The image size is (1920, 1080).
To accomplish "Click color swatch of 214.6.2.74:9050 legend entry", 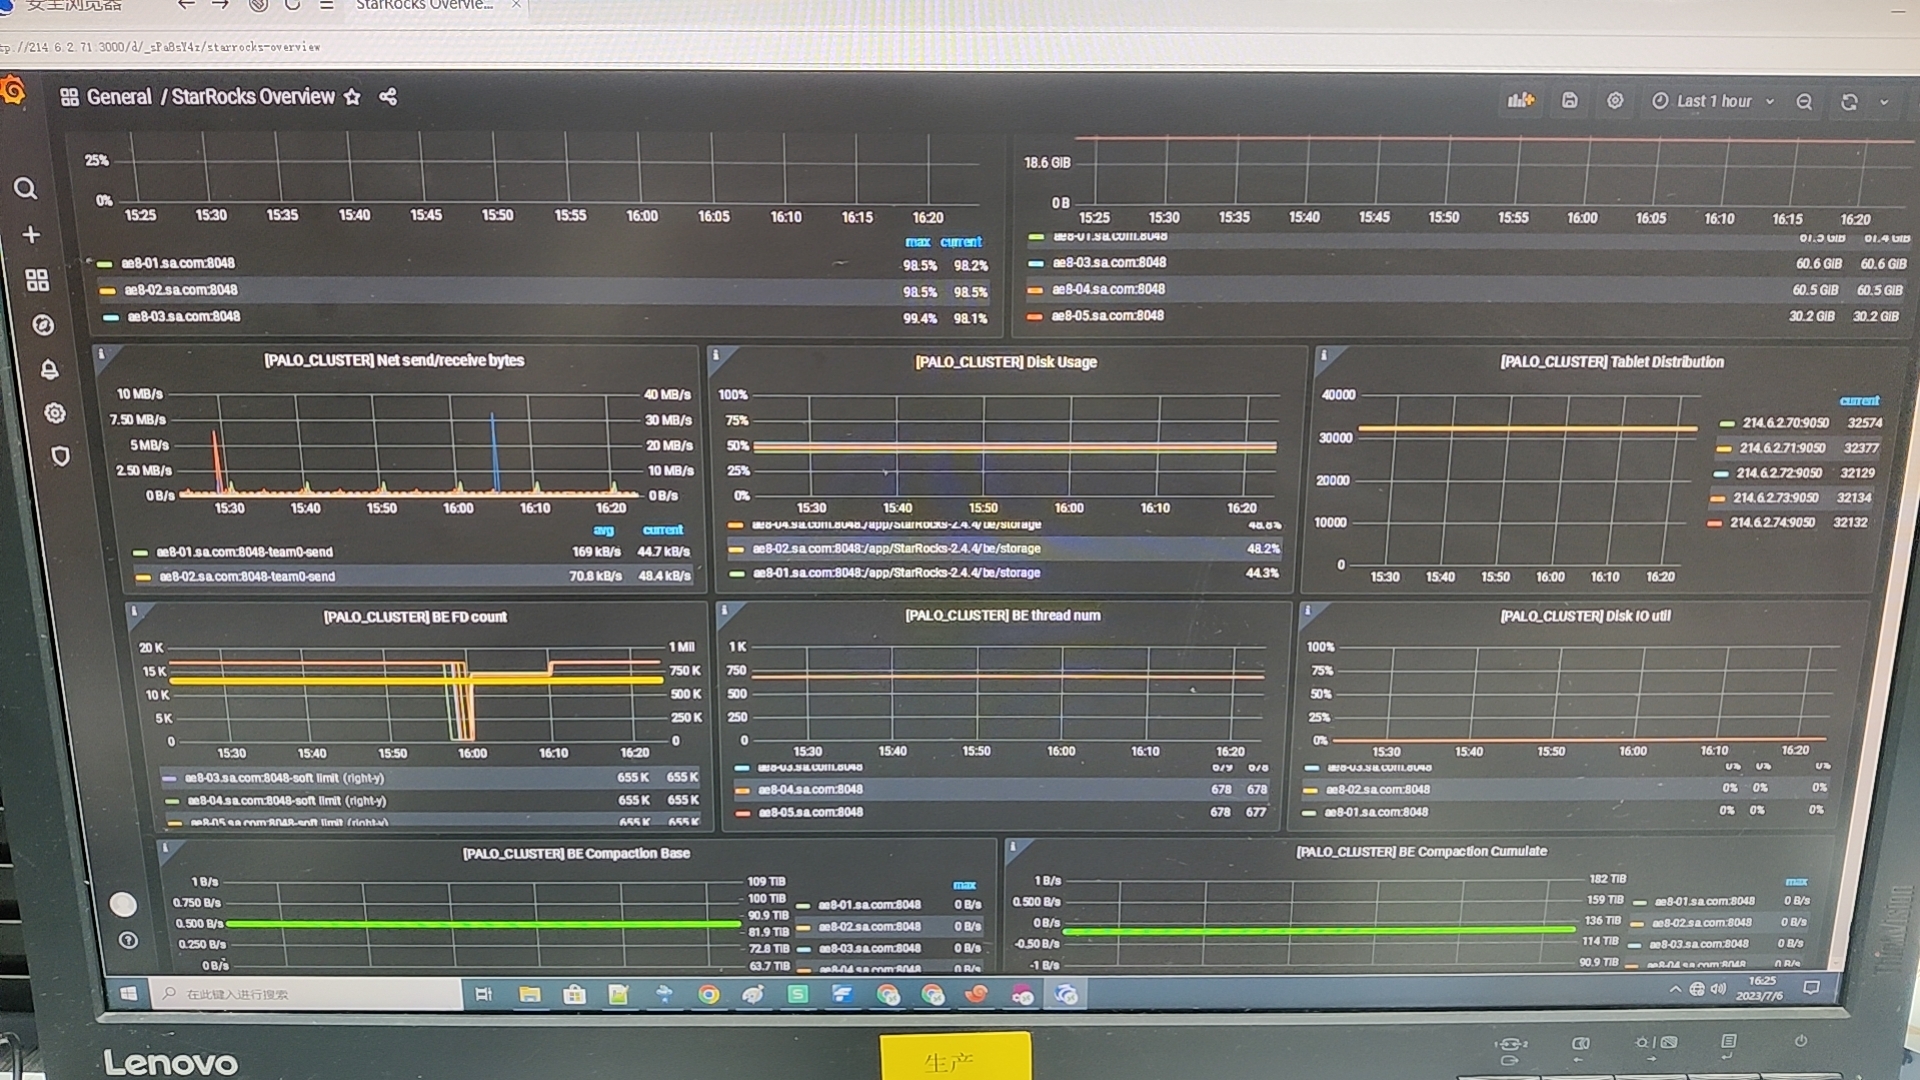I will click(x=1714, y=523).
